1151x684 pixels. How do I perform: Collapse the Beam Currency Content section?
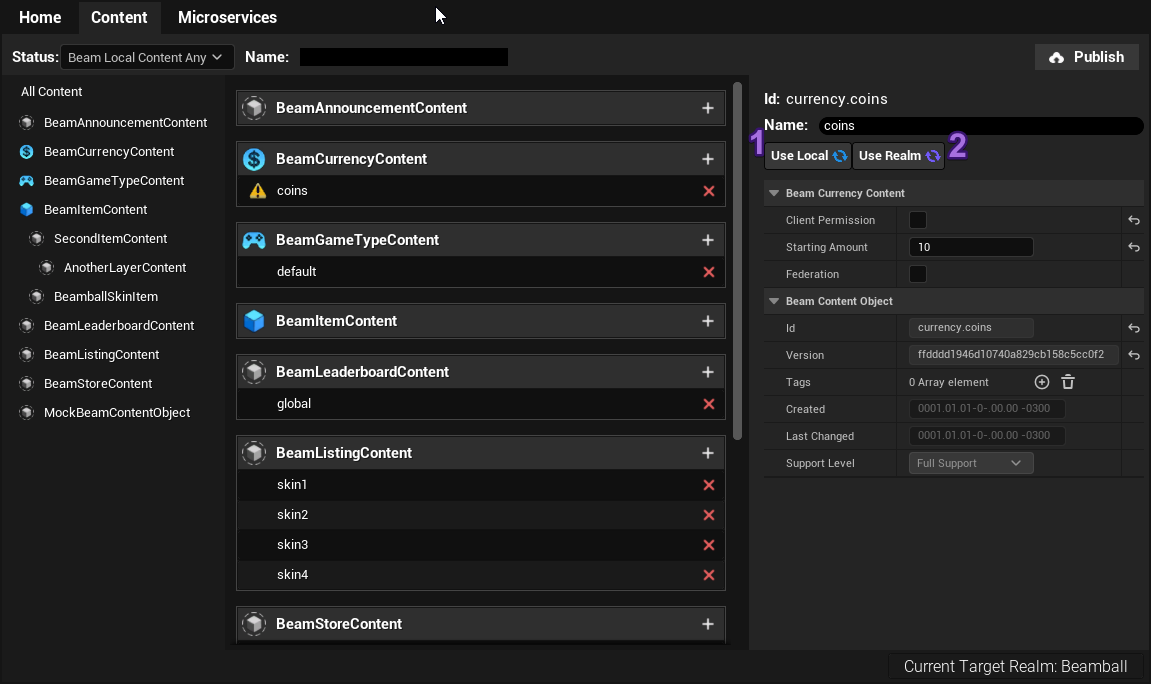click(x=774, y=193)
